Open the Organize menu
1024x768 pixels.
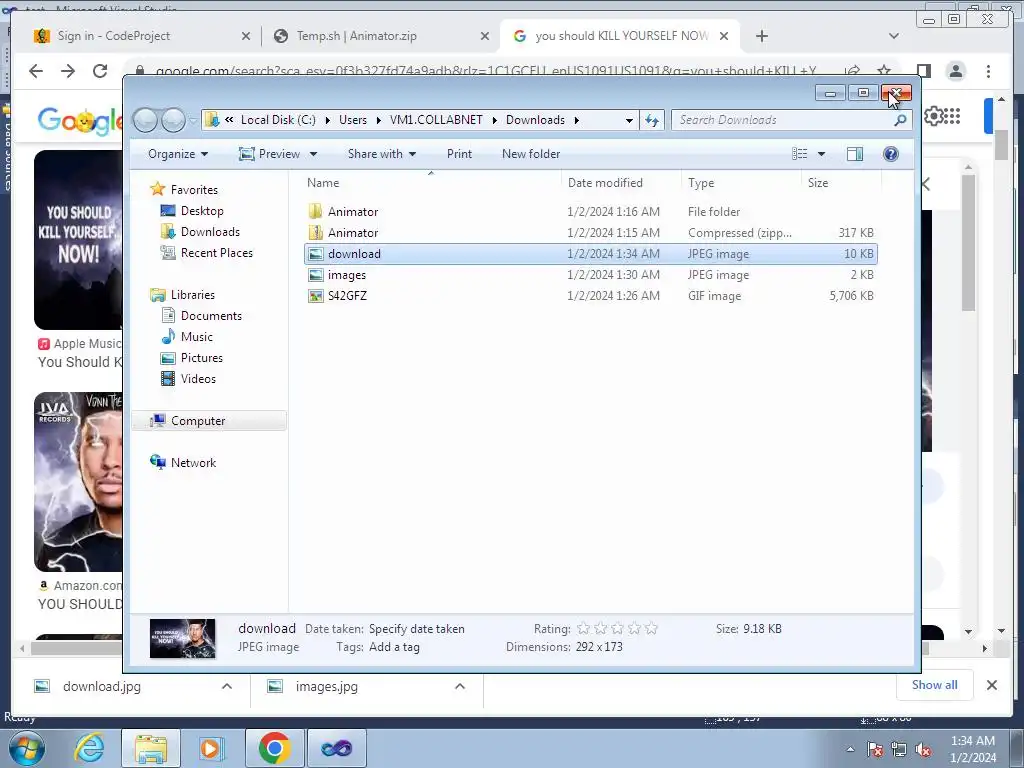click(x=178, y=154)
